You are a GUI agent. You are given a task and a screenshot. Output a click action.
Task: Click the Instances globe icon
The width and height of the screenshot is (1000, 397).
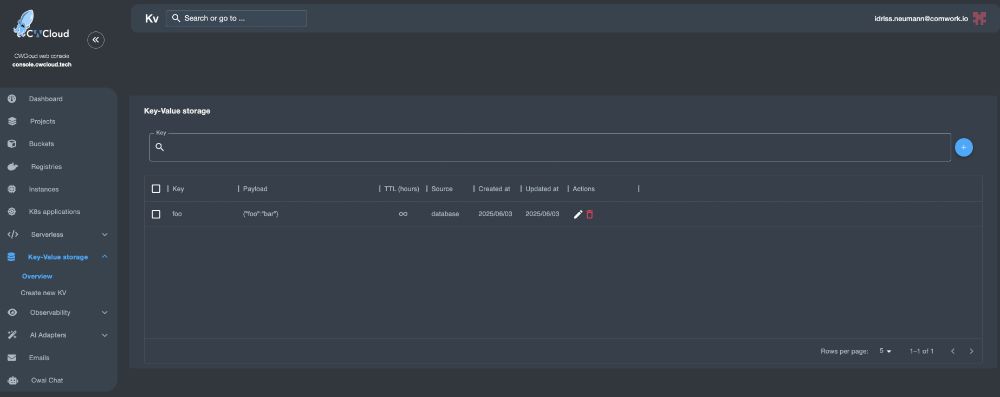click(11, 189)
